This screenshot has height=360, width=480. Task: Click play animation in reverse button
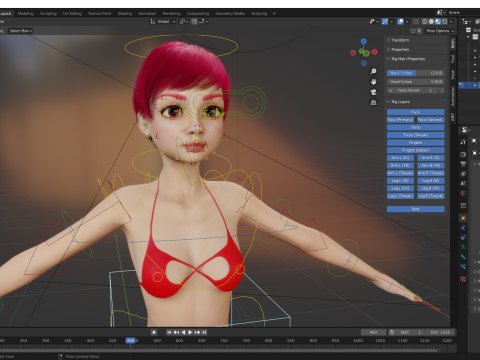(183, 332)
